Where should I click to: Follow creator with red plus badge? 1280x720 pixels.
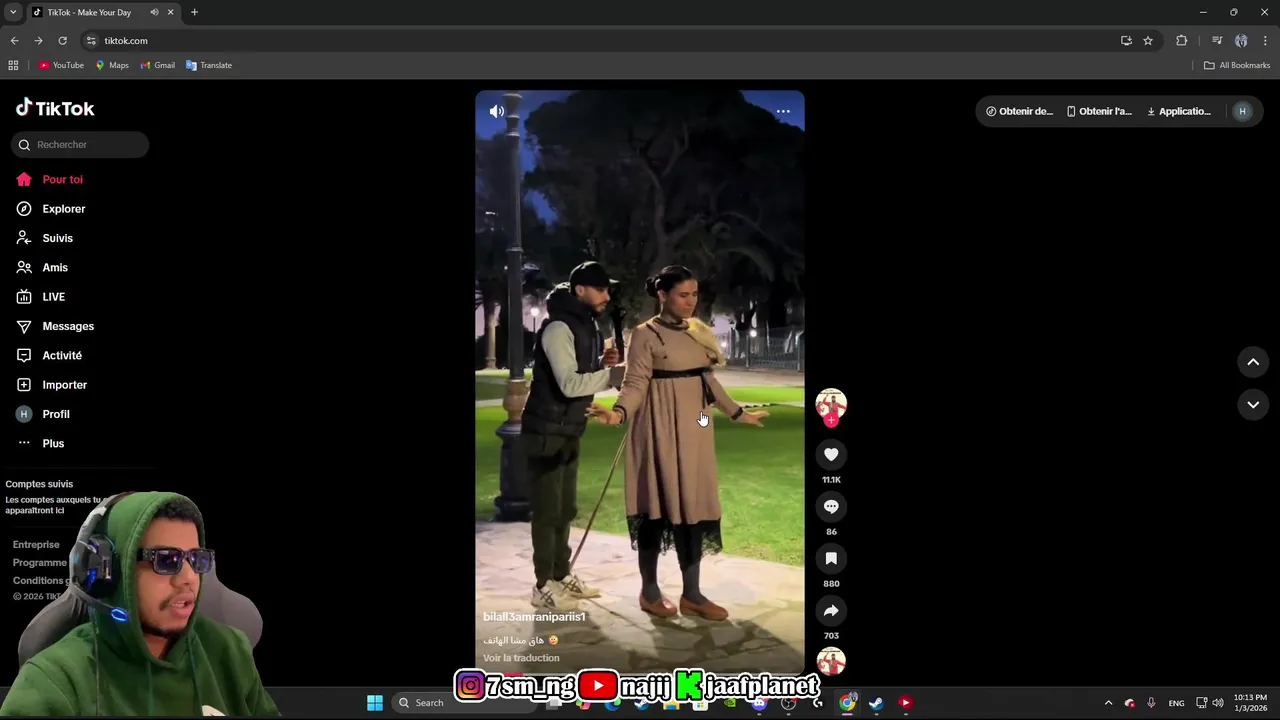click(x=831, y=421)
